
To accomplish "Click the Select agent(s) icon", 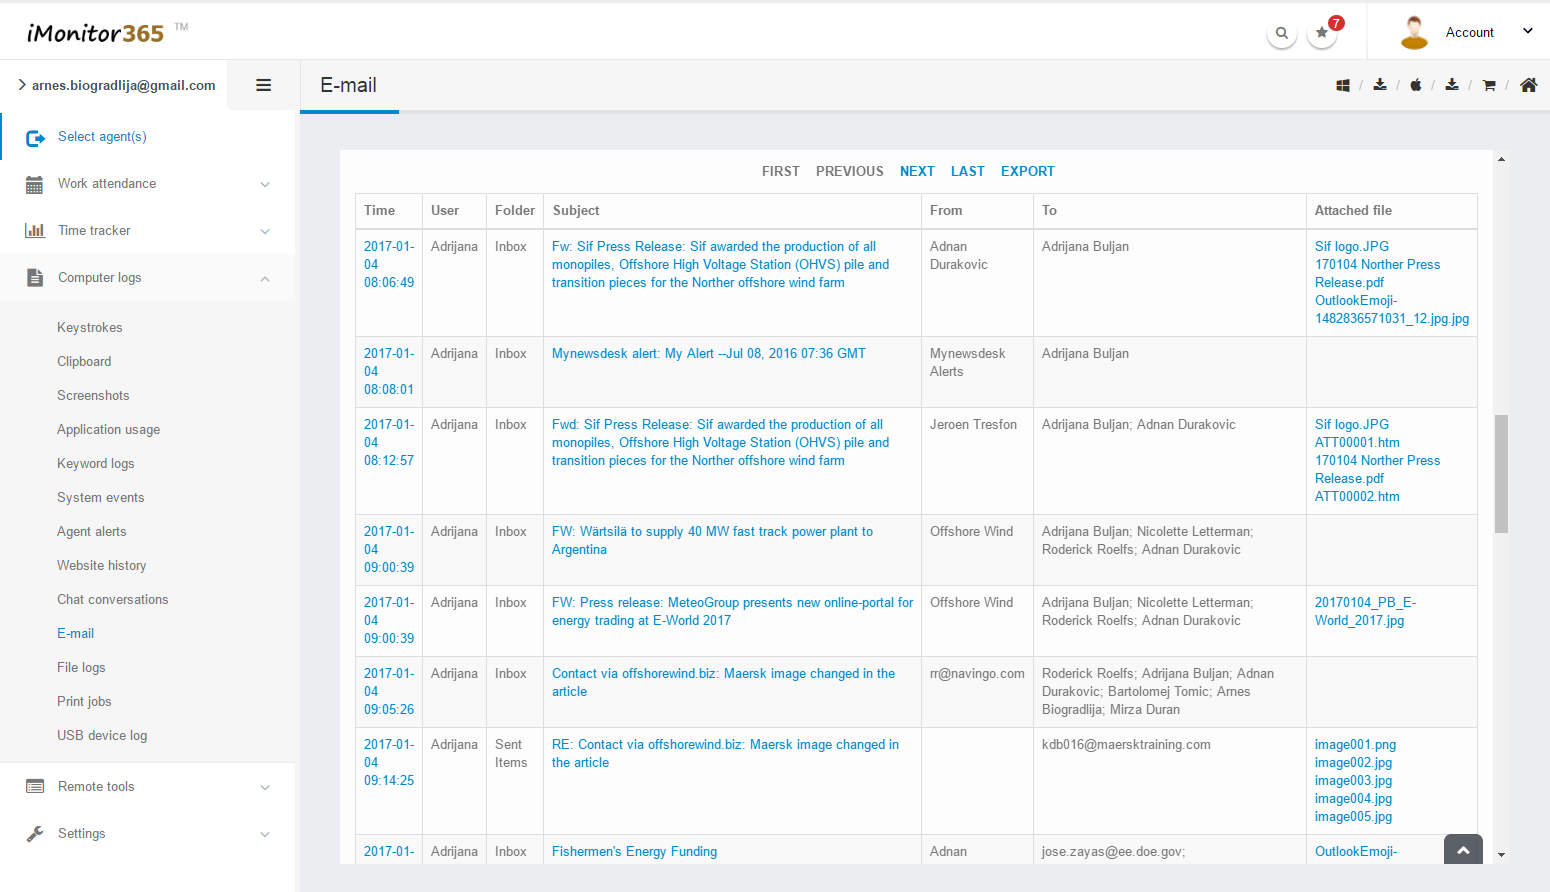I will (x=35, y=138).
